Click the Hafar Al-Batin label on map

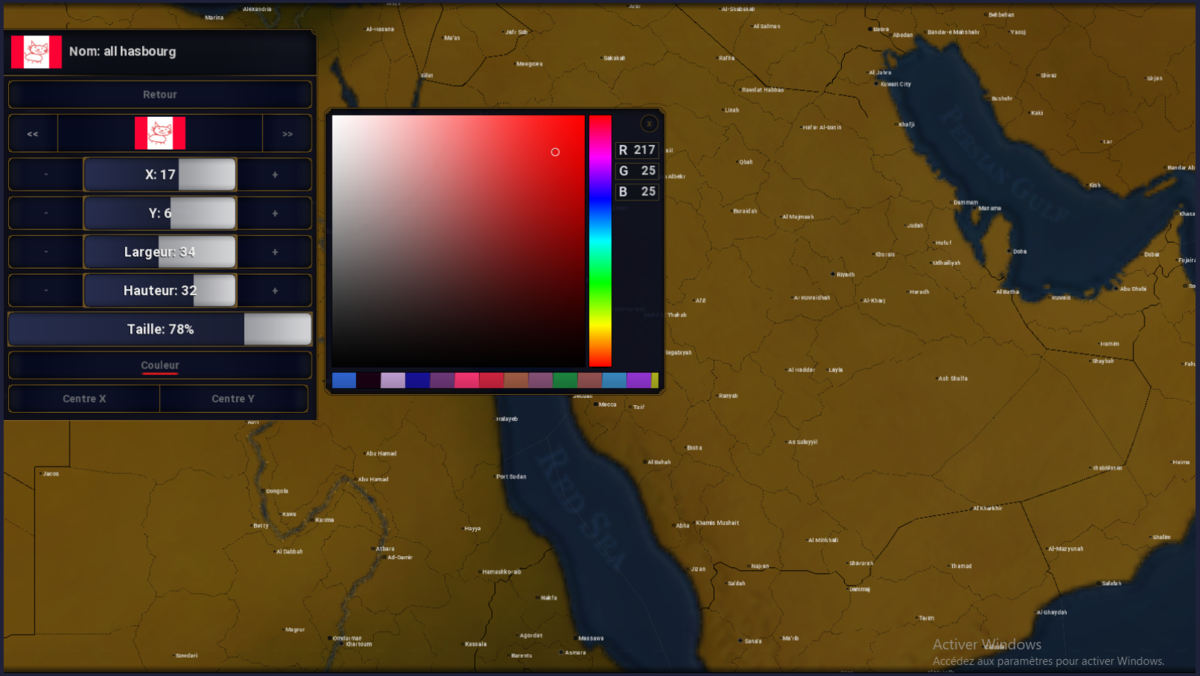tap(822, 127)
